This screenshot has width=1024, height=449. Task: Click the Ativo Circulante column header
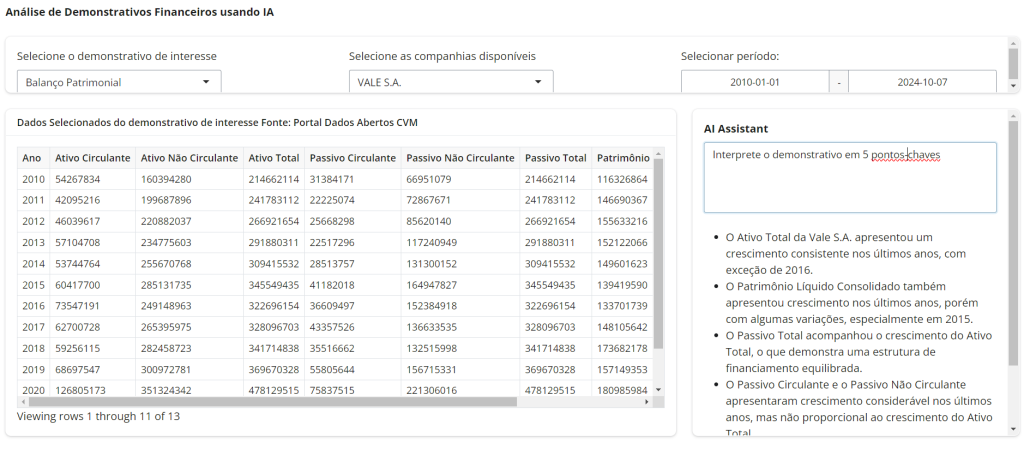[x=93, y=158]
